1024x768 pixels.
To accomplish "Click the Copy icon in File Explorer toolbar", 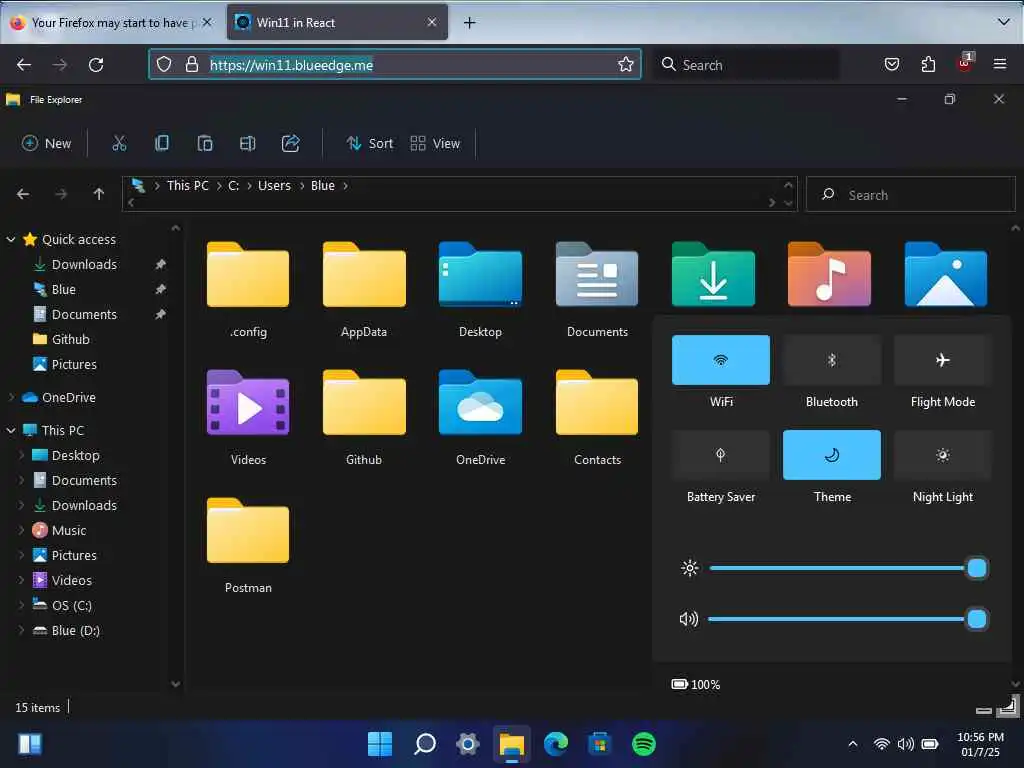I will (x=162, y=143).
